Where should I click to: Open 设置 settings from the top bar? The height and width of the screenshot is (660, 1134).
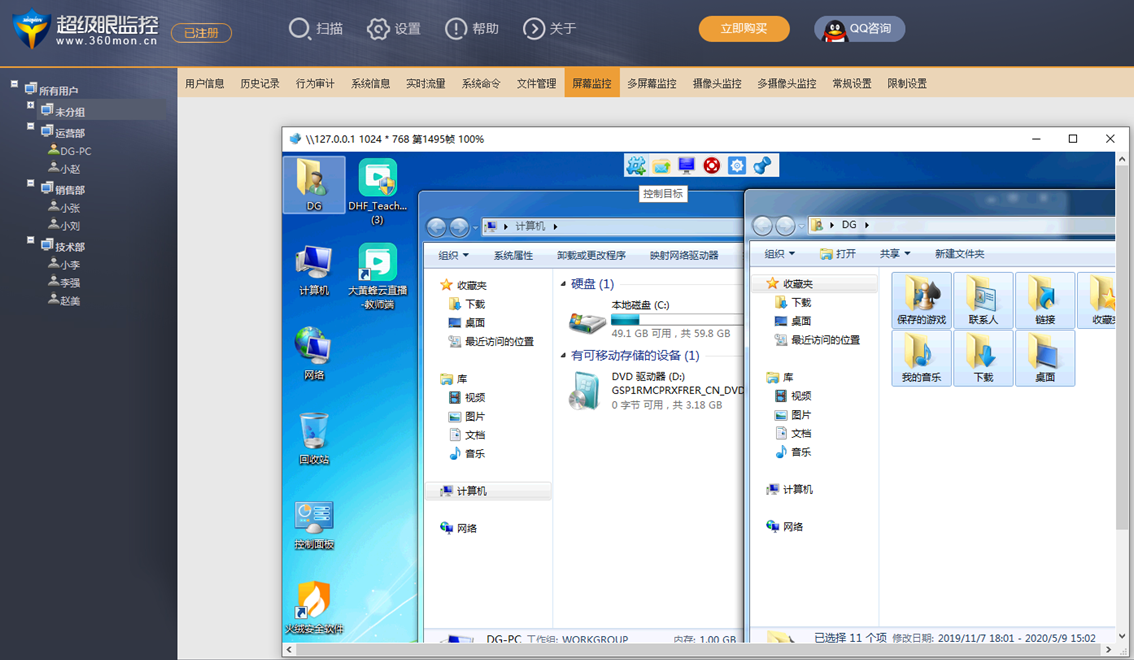(x=393, y=29)
